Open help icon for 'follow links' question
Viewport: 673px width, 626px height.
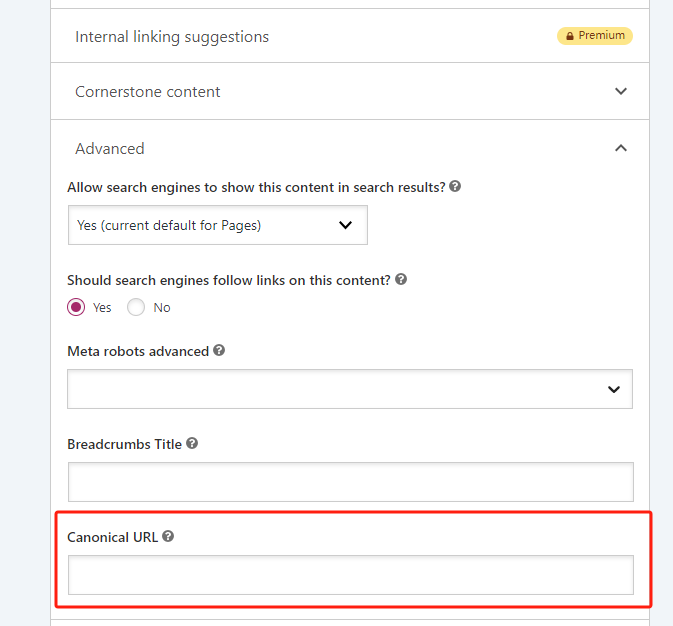[401, 280]
